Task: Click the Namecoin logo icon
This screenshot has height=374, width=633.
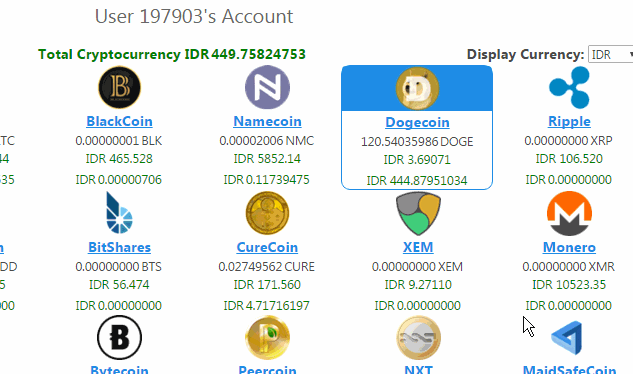Action: pyautogui.click(x=267, y=87)
